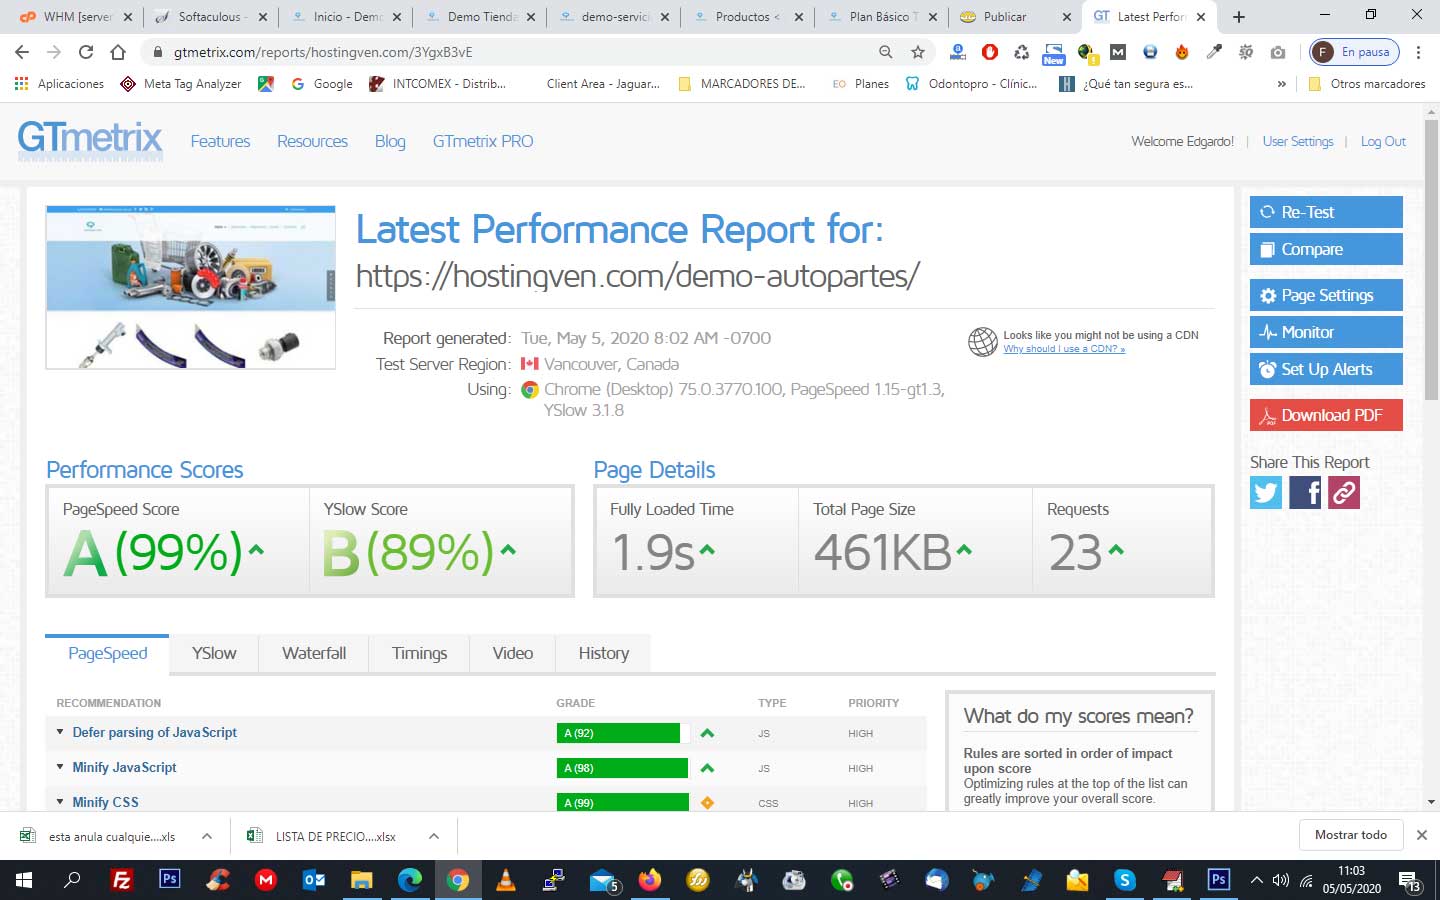Click the Blog link
Viewport: 1440px width, 900px height.
pos(390,141)
